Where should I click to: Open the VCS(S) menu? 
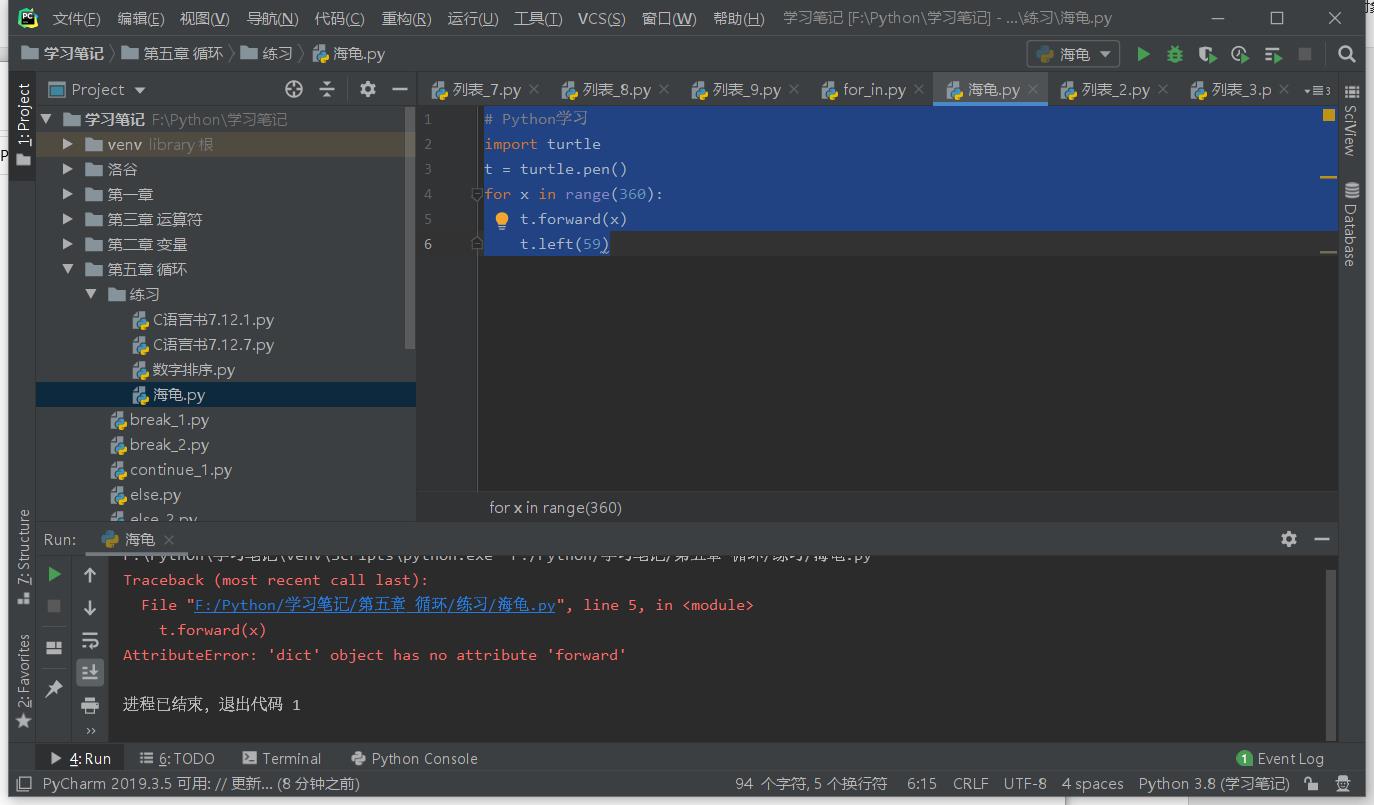coord(602,18)
